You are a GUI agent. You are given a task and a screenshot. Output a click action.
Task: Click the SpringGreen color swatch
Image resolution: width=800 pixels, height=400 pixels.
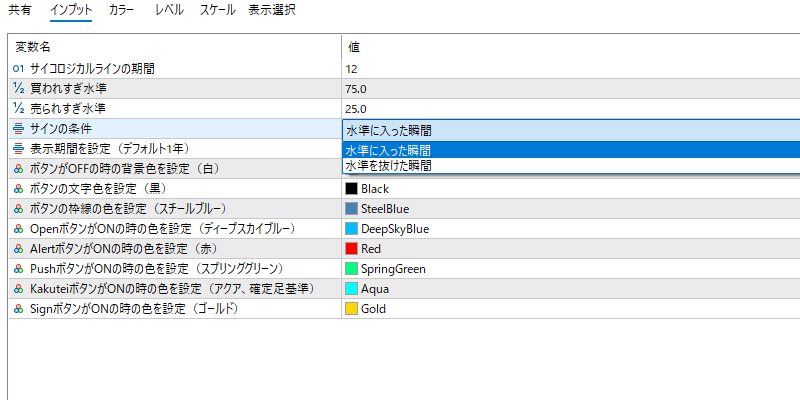tap(352, 269)
